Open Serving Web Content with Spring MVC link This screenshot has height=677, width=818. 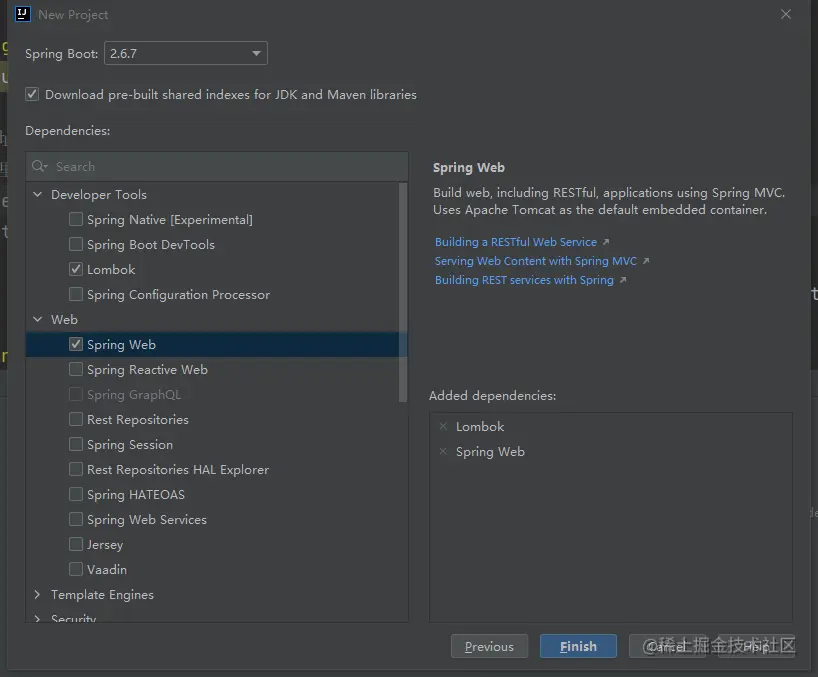(x=536, y=261)
